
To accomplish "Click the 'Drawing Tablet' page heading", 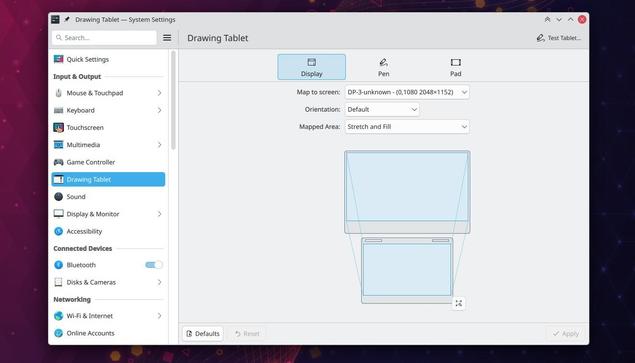I will tap(217, 38).
